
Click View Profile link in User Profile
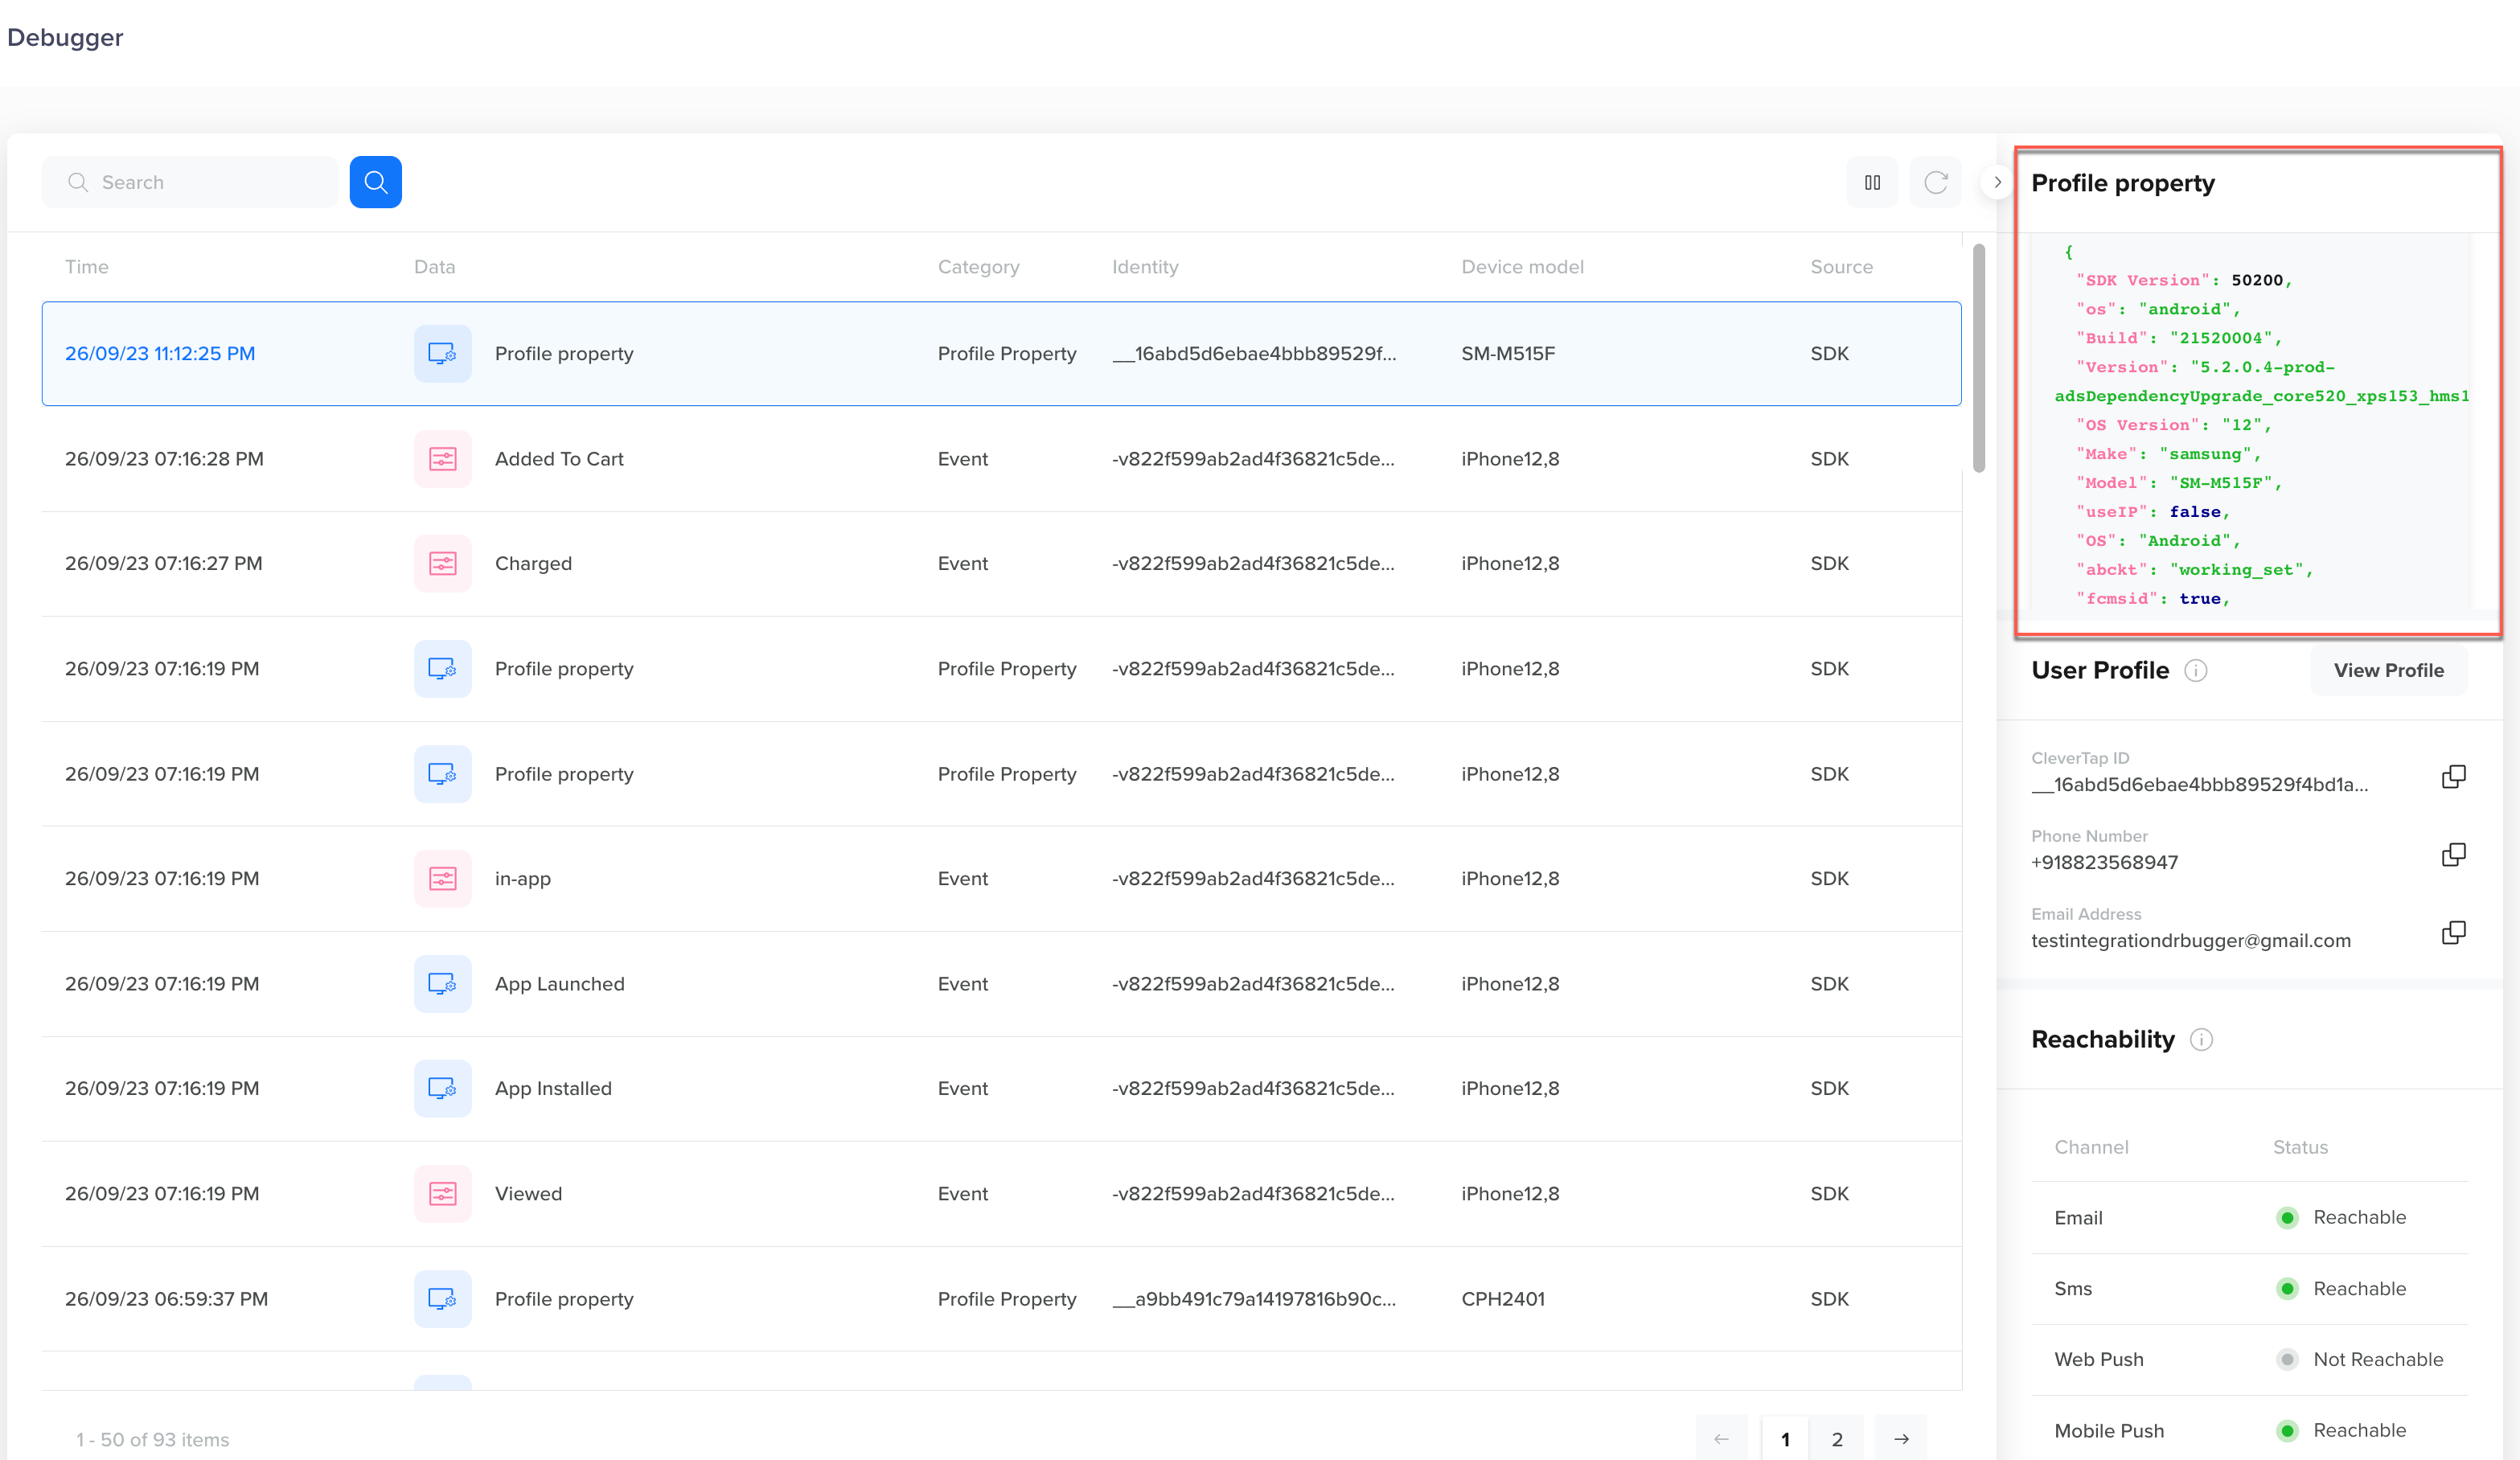(x=2390, y=671)
